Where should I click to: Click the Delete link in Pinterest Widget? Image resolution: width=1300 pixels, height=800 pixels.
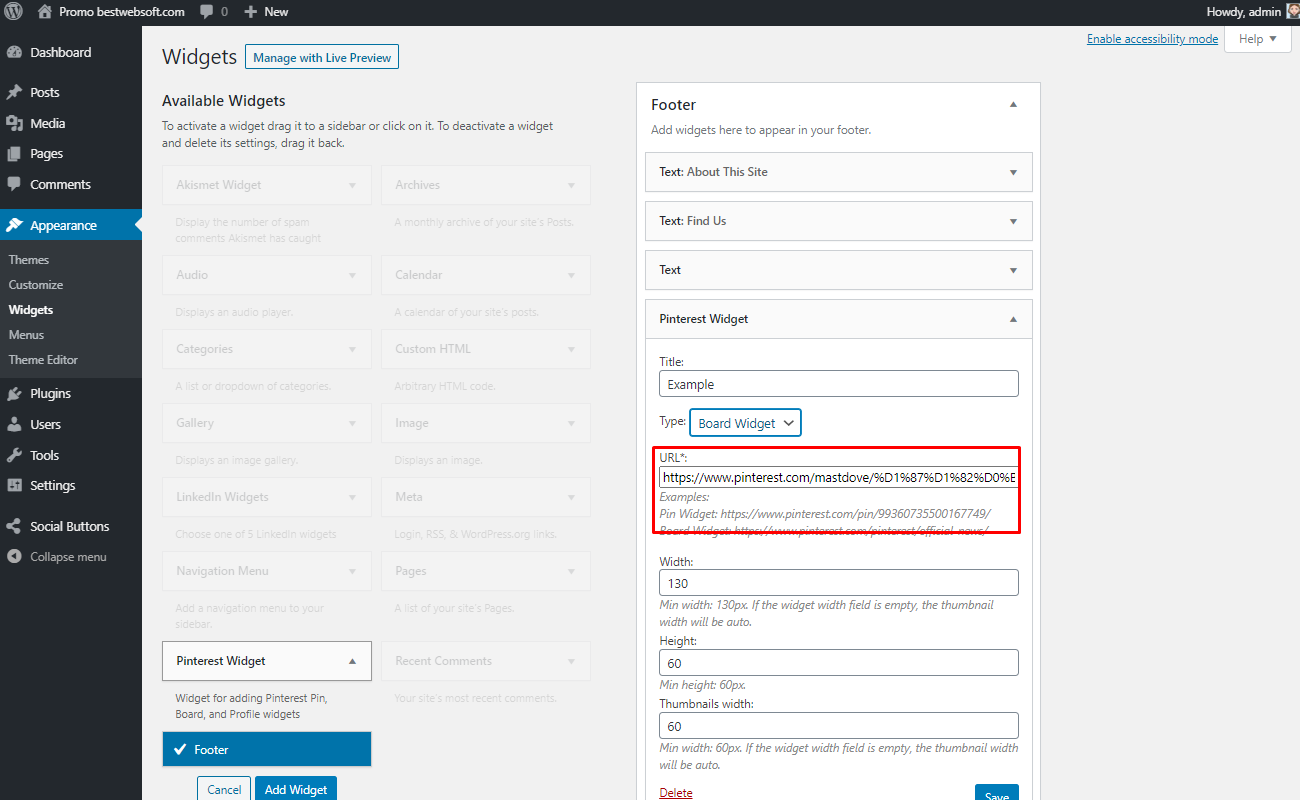click(x=676, y=793)
